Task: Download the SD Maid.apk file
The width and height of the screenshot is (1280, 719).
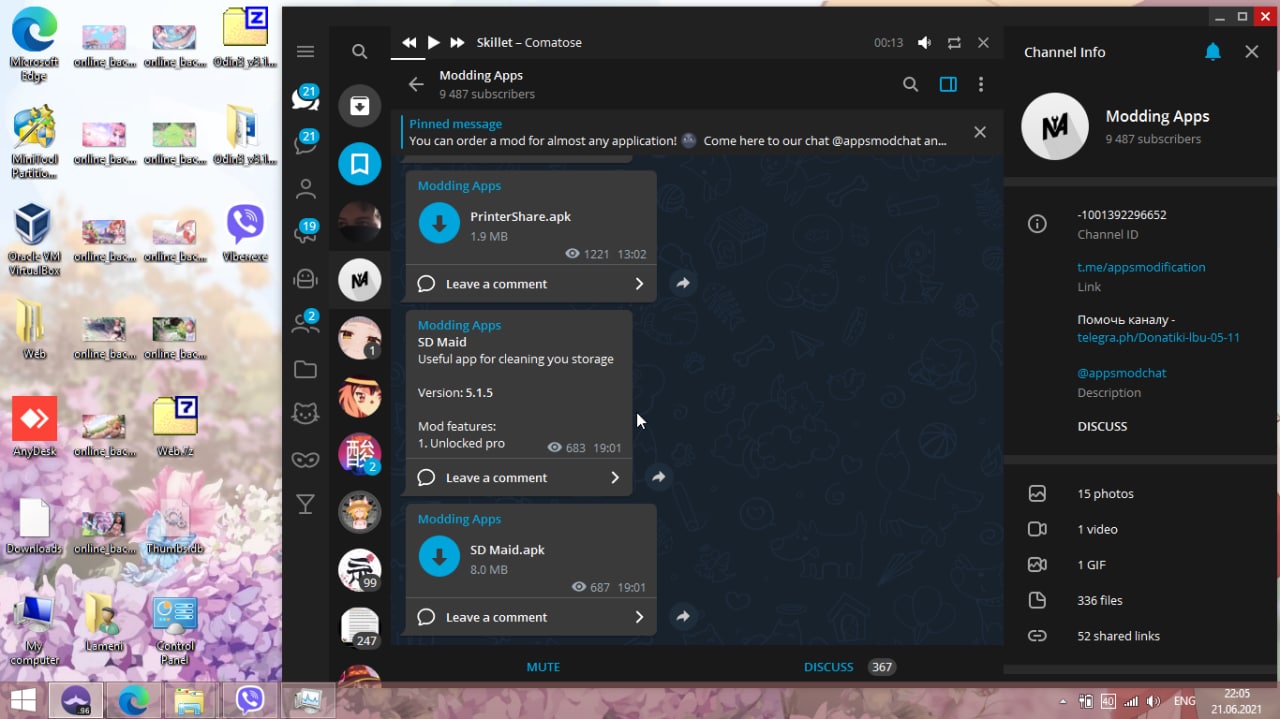Action: pyautogui.click(x=439, y=557)
